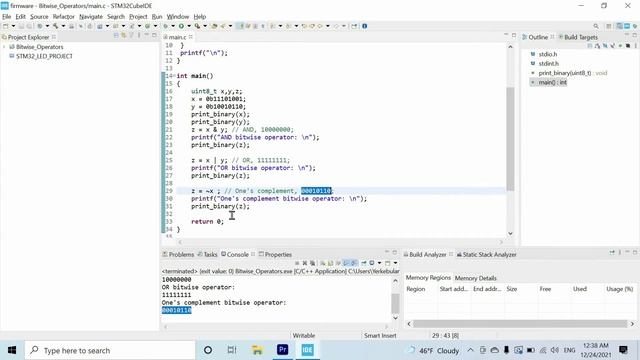Click the build hammer toolbar icon
Image resolution: width=640 pixels, height=360 pixels.
tap(56, 26)
